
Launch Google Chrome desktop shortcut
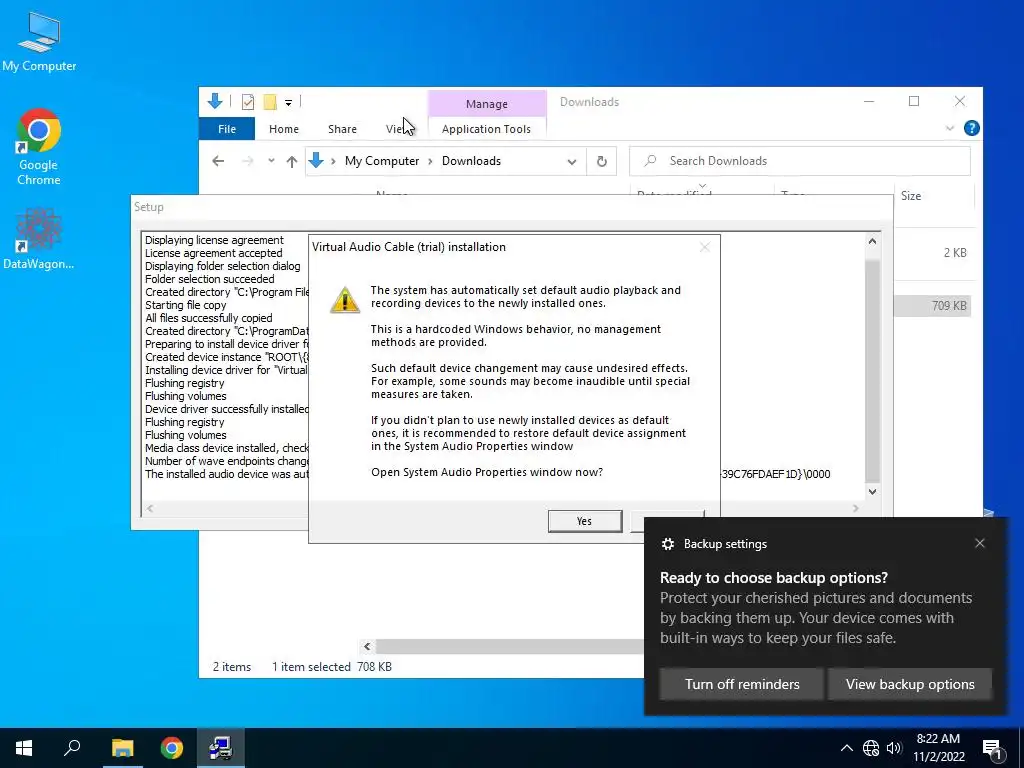coord(39,147)
